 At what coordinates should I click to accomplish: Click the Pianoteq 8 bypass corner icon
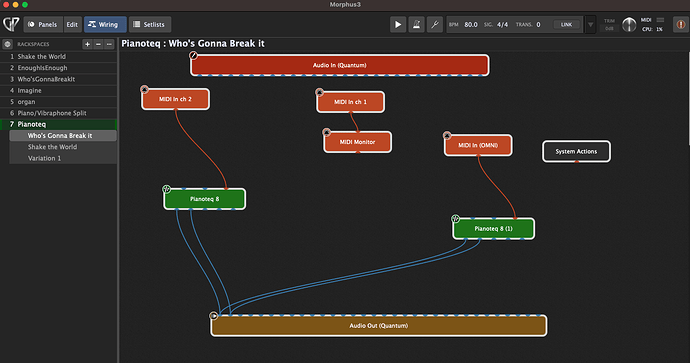(x=166, y=189)
